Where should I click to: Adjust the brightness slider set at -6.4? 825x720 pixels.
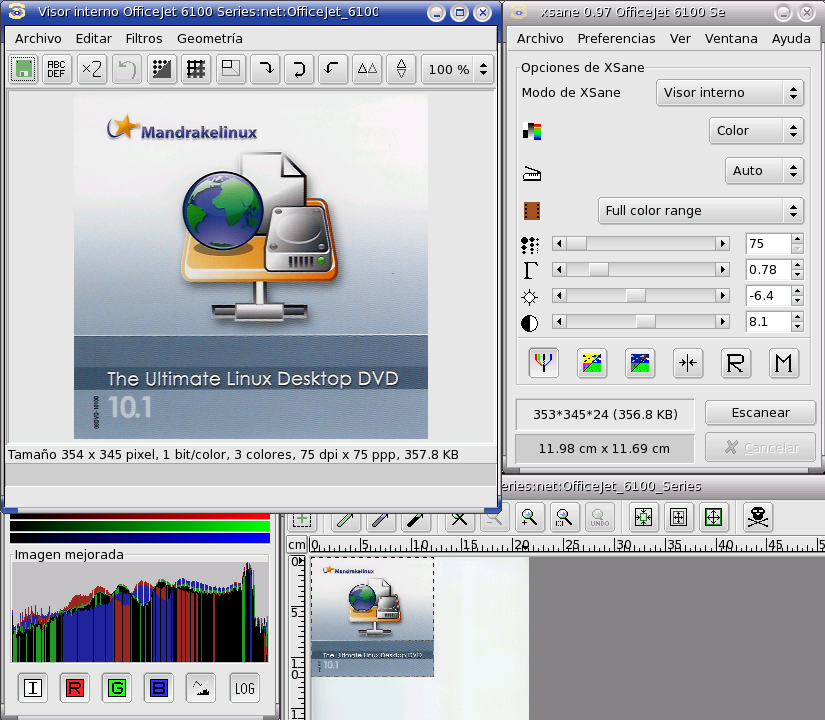pyautogui.click(x=641, y=295)
